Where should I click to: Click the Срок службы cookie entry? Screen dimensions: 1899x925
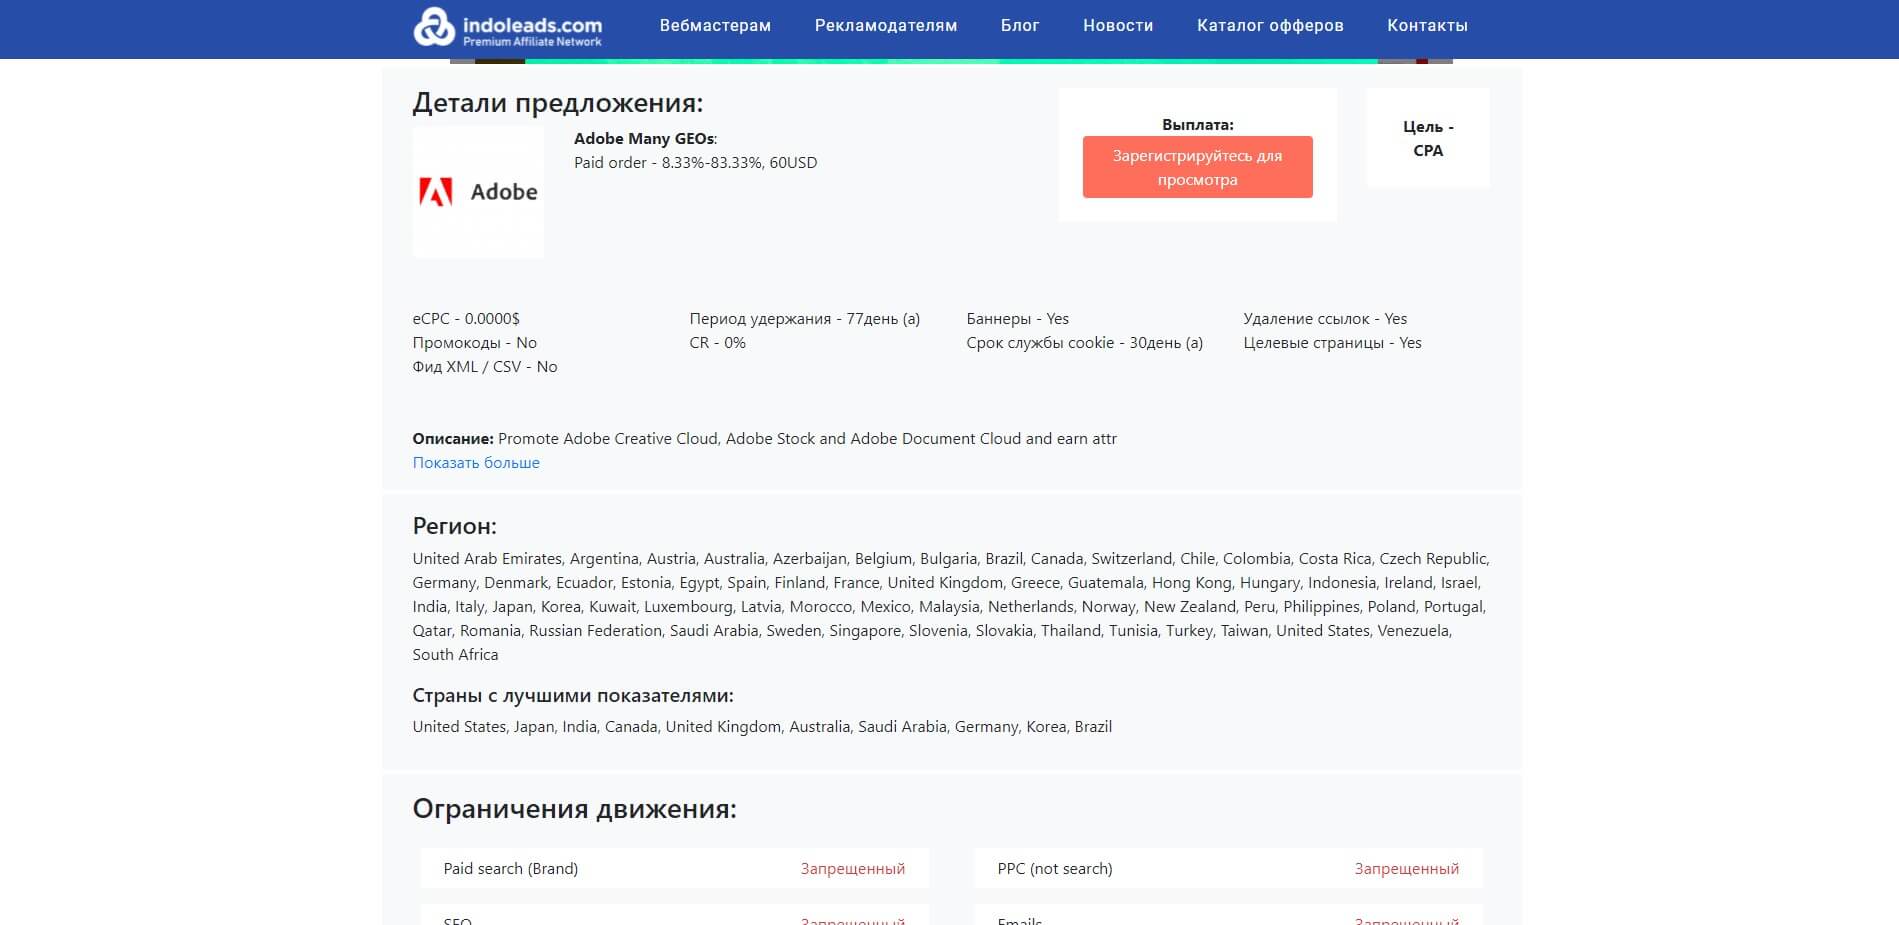coord(1085,343)
